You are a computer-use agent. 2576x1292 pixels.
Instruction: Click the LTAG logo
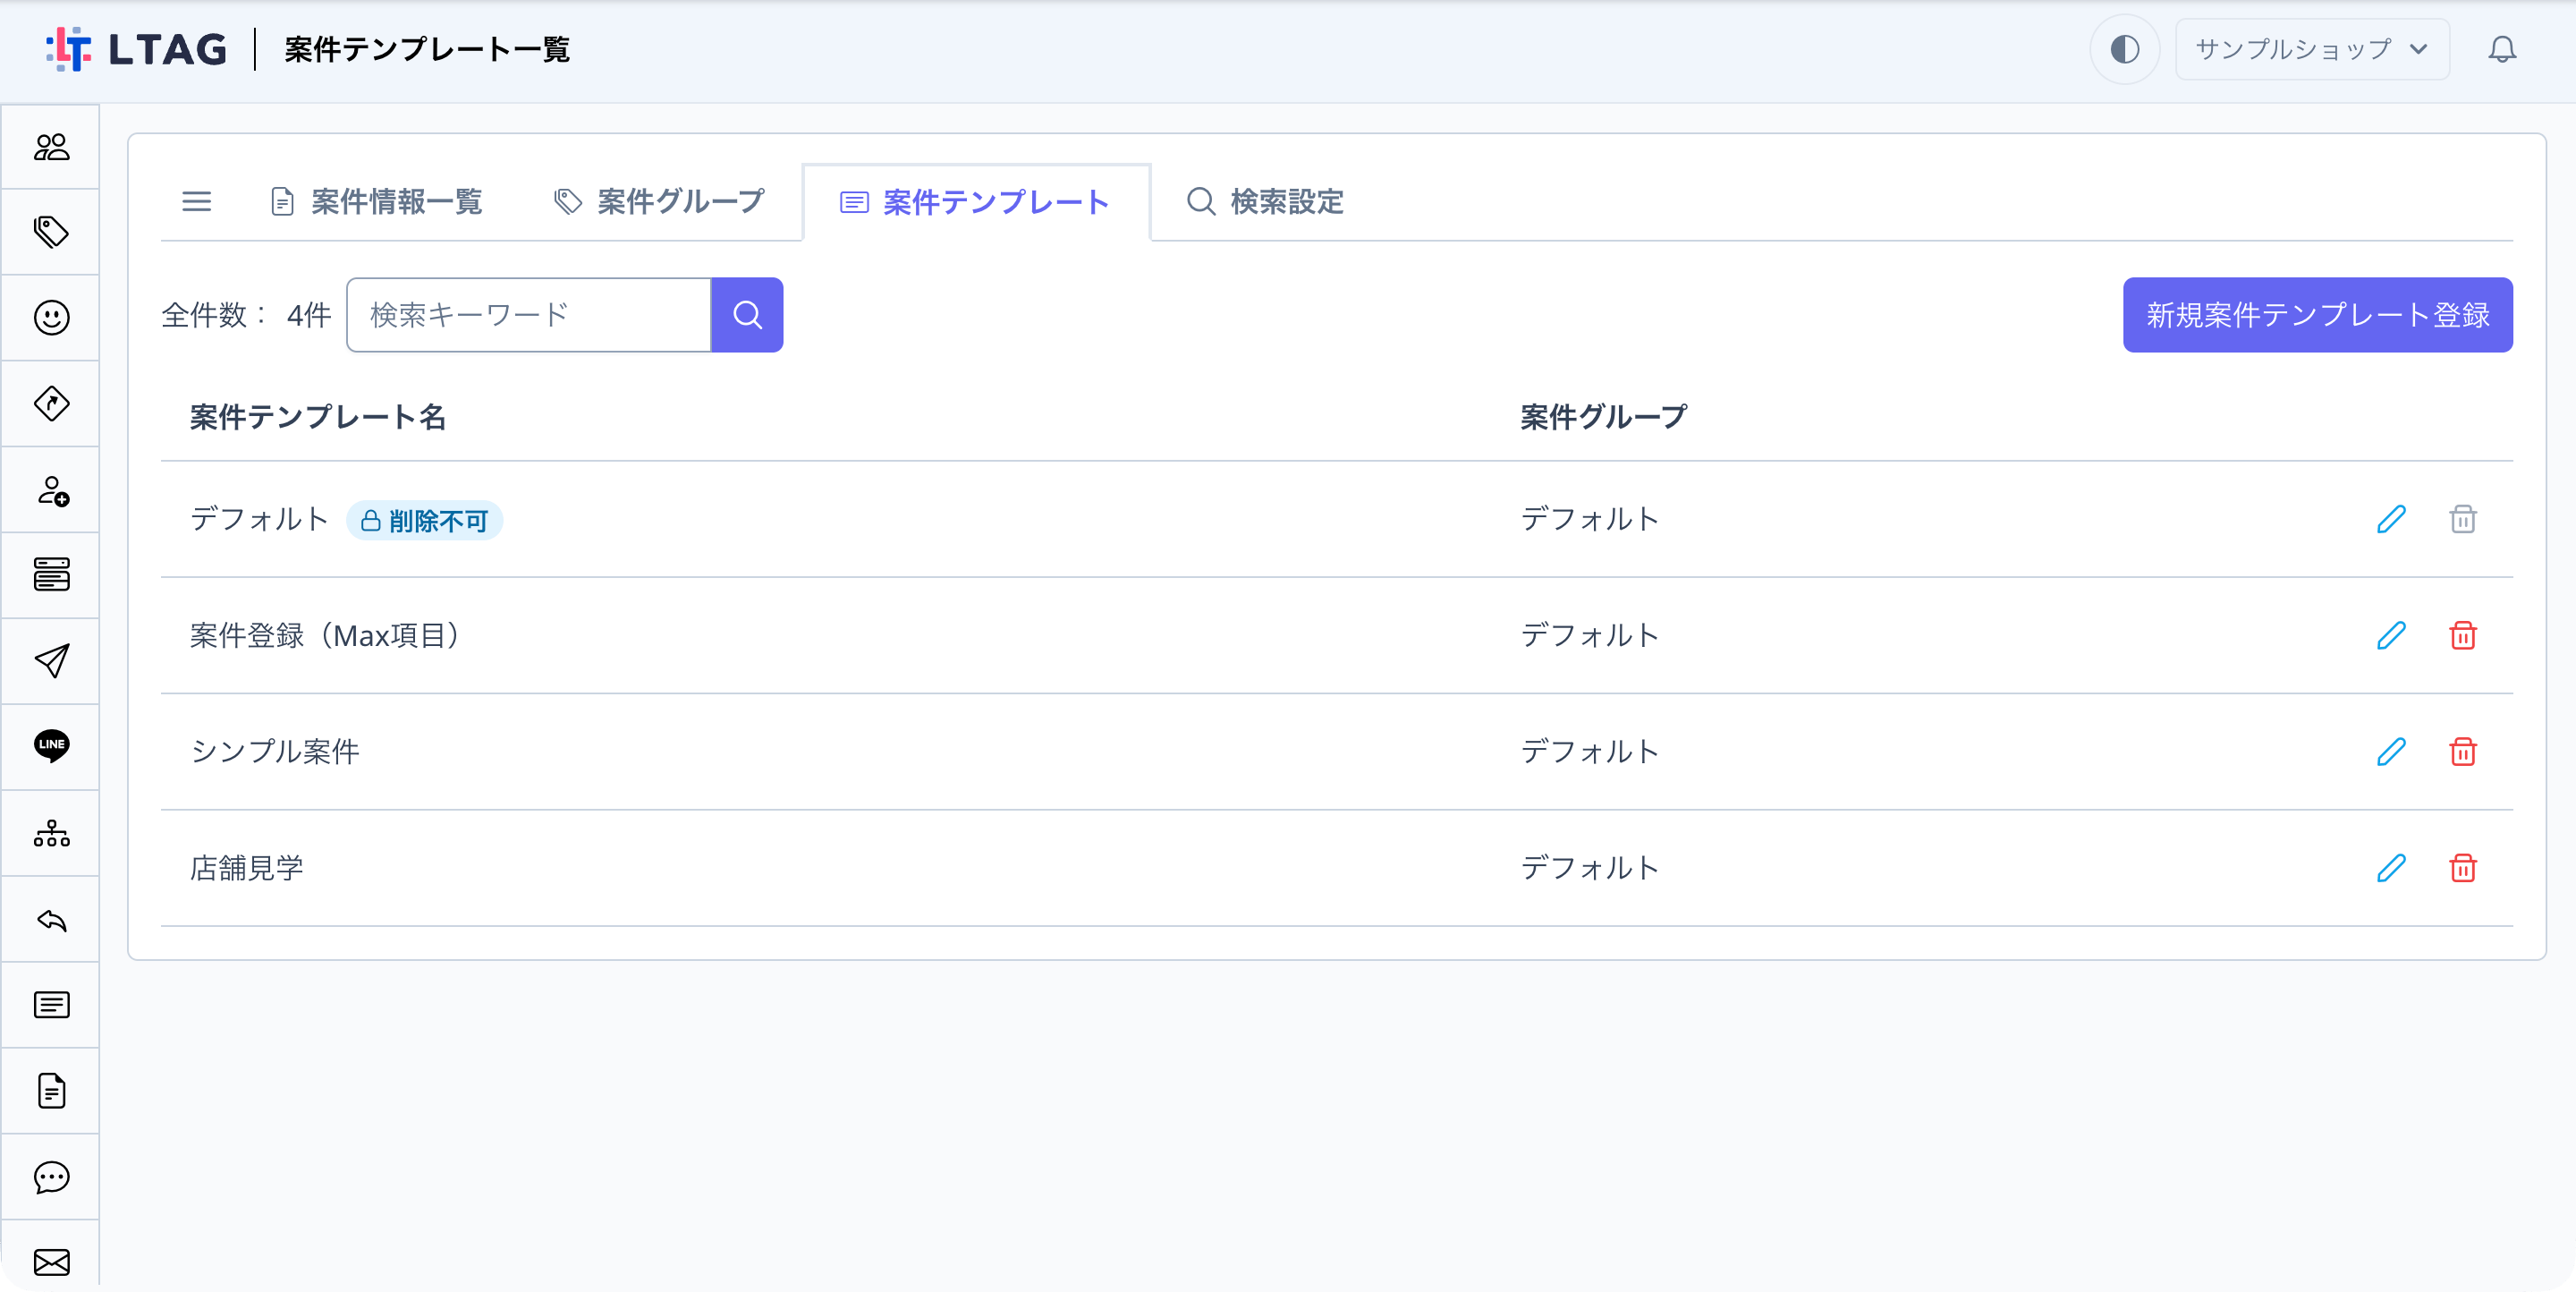point(137,49)
